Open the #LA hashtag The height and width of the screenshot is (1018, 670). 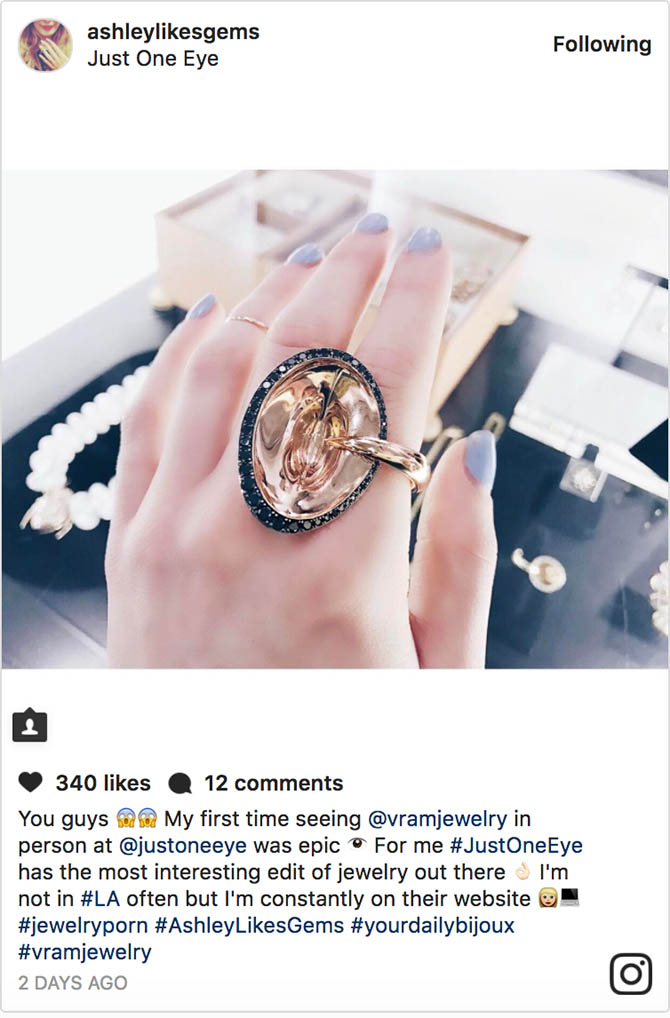coord(100,899)
